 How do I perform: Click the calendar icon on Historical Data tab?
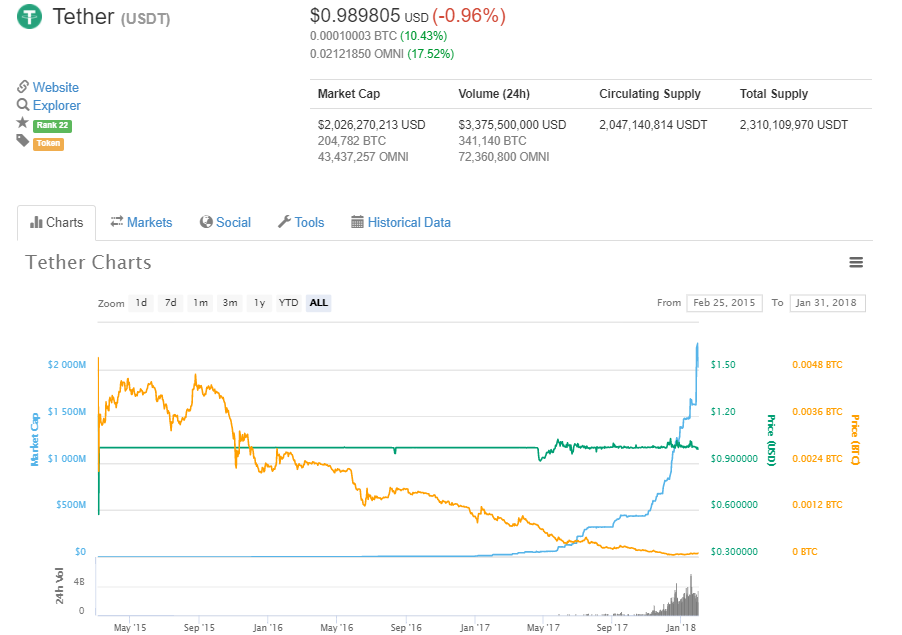click(x=357, y=222)
